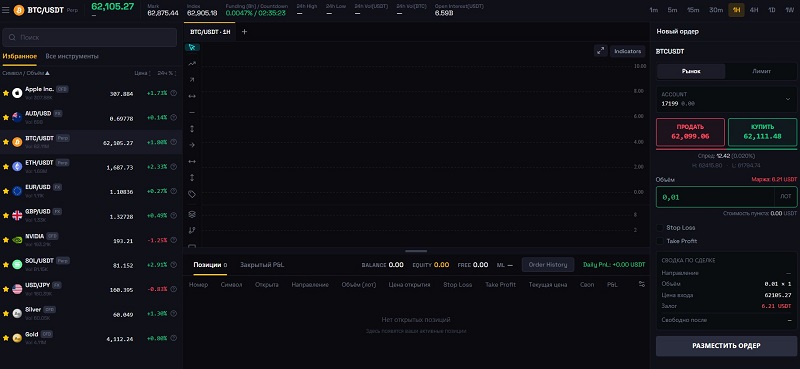800x369 pixels.
Task: Open the Indicators menu
Action: tap(628, 51)
